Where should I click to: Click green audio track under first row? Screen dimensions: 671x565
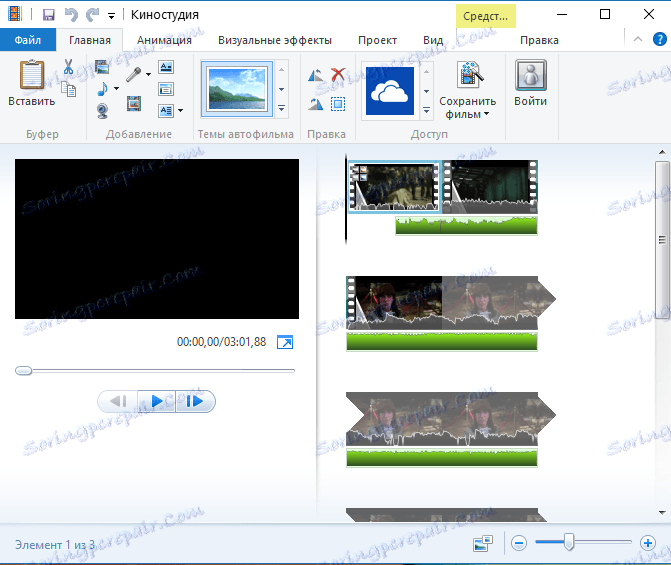tap(466, 226)
